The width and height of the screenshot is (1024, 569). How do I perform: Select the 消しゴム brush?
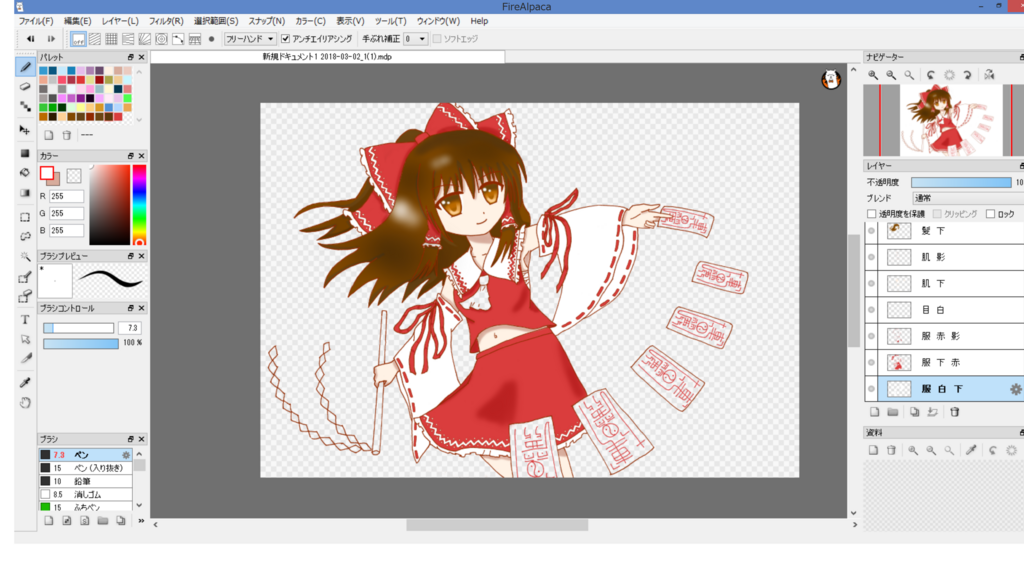coord(86,495)
